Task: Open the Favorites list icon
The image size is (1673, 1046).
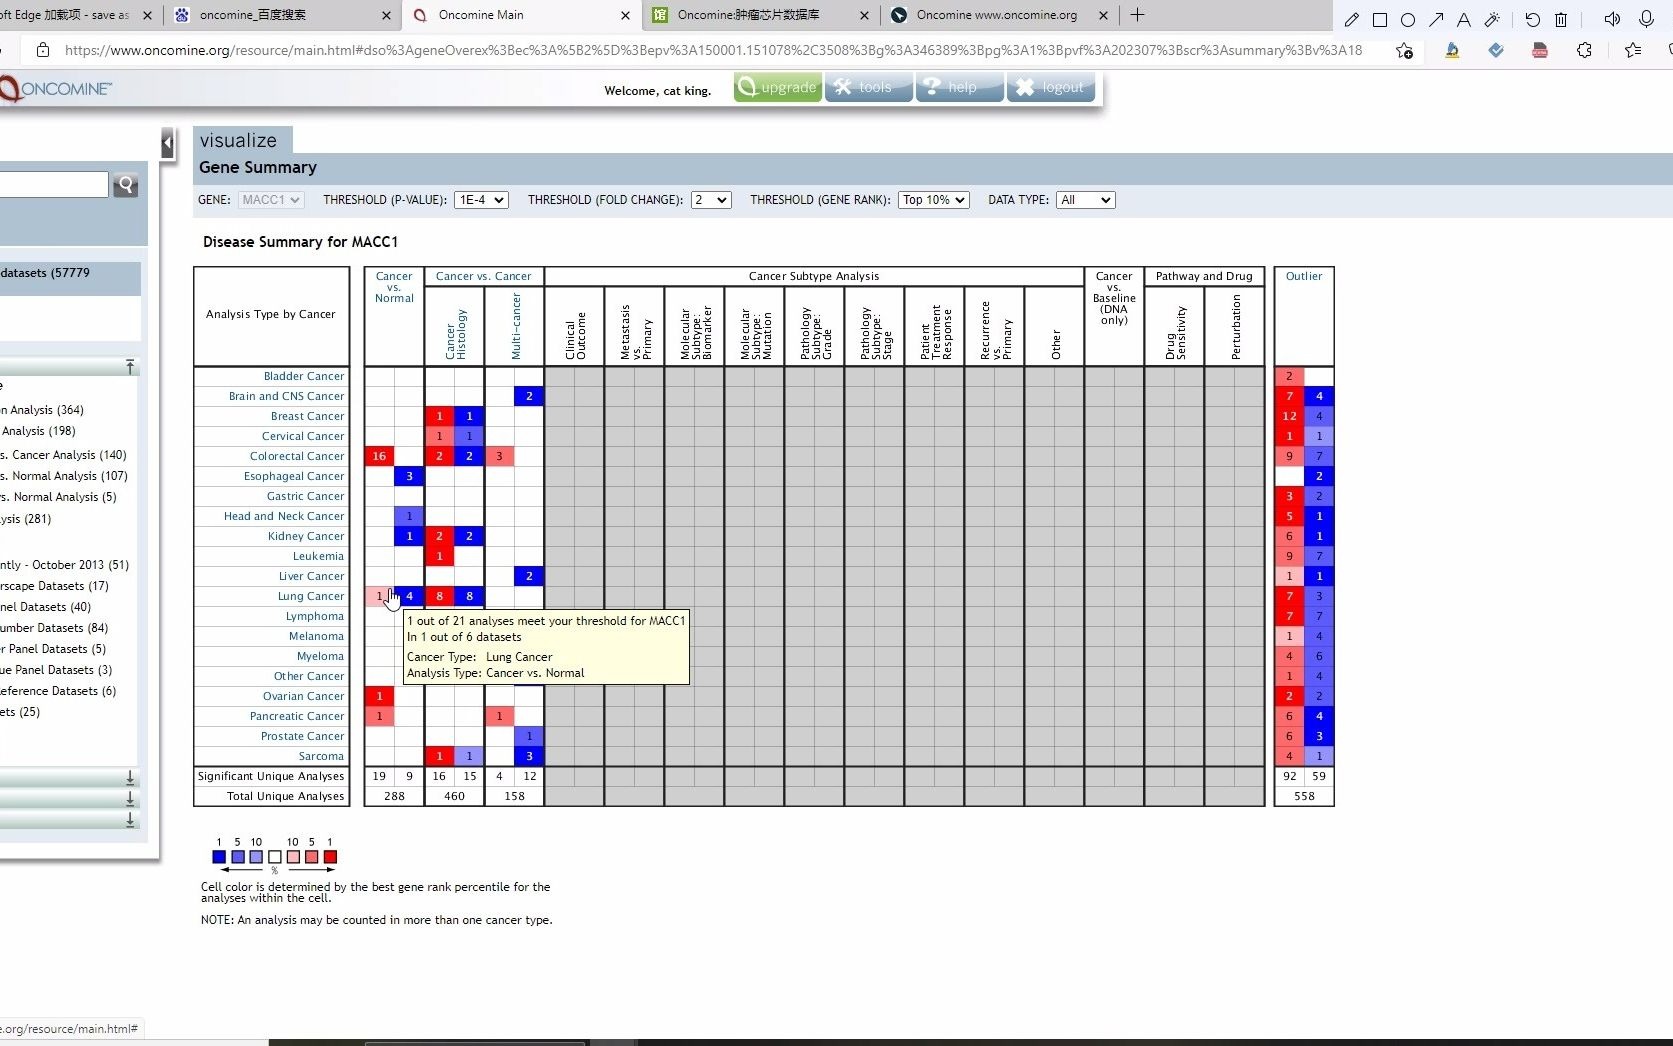Action: pyautogui.click(x=1633, y=50)
